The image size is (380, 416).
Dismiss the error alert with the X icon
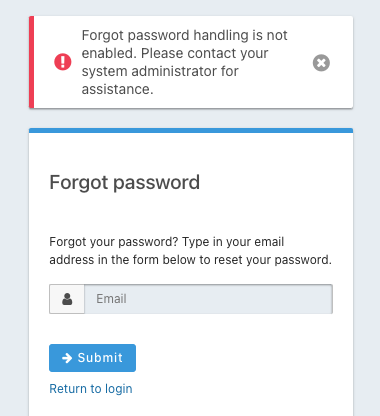[321, 63]
